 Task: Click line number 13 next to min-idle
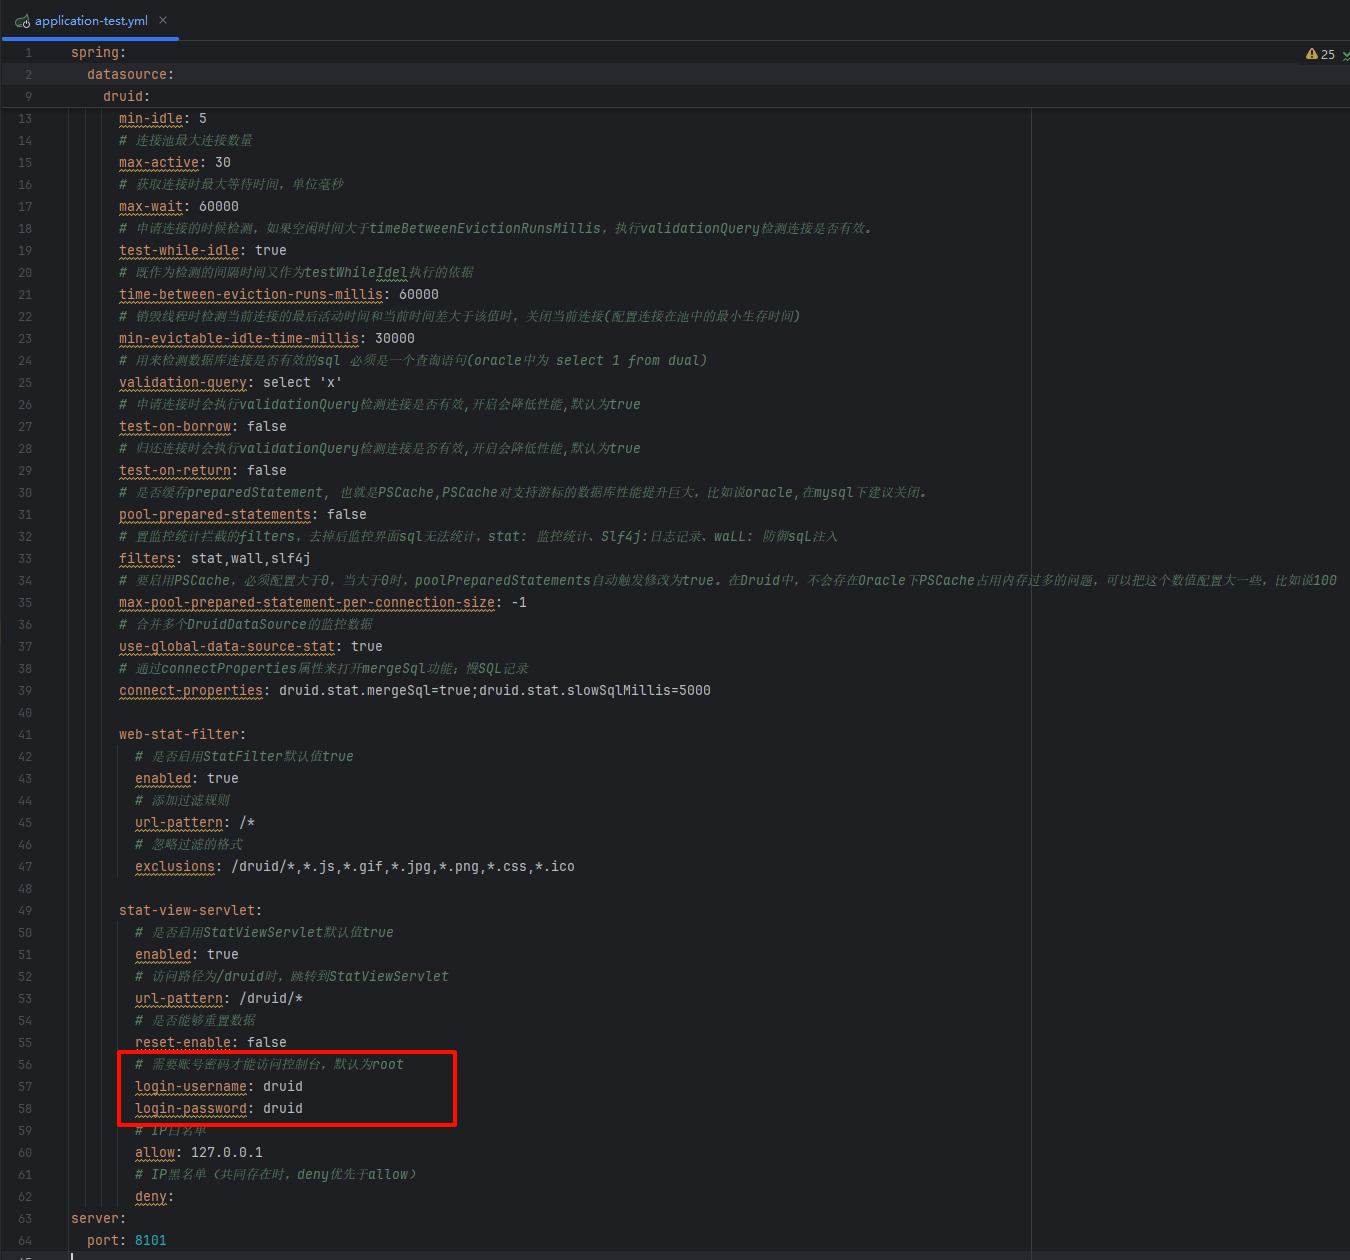(24, 118)
